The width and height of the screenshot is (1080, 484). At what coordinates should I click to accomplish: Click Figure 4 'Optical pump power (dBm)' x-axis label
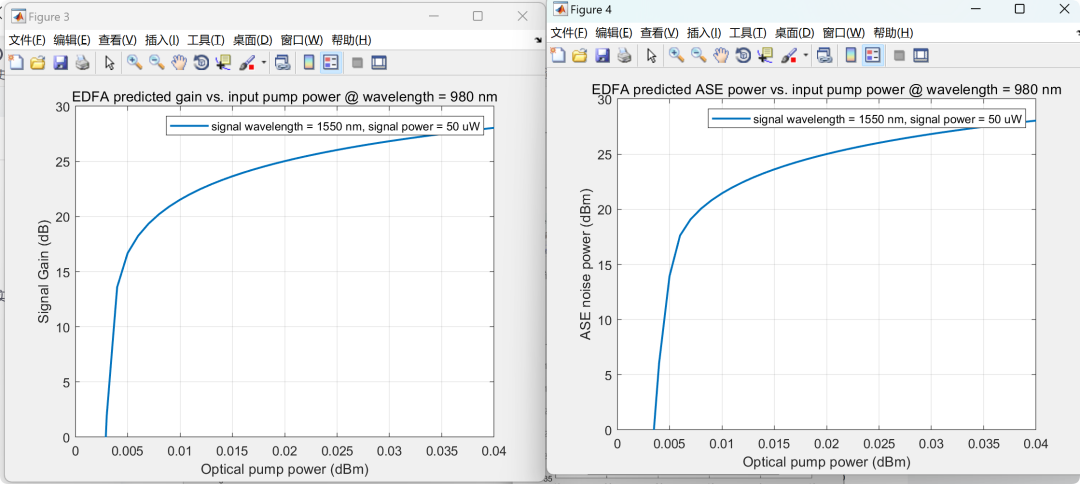[x=827, y=462]
